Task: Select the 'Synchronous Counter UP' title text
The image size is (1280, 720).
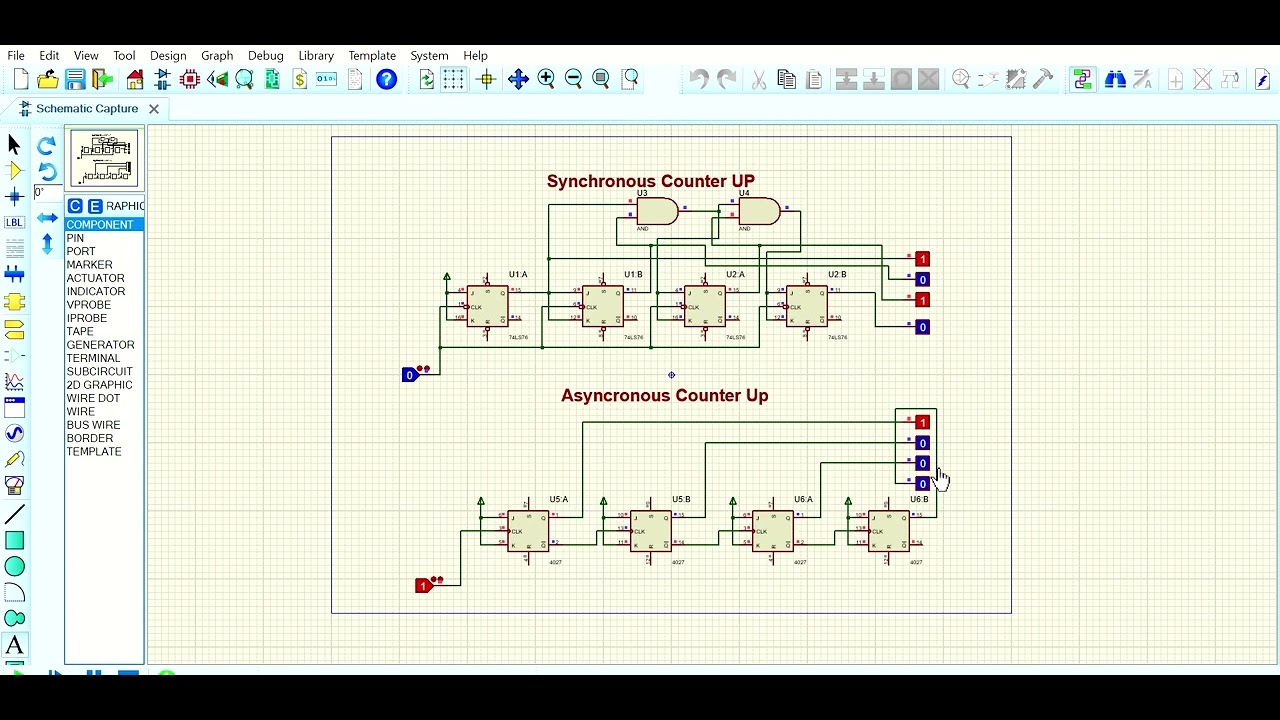Action: 651,181
